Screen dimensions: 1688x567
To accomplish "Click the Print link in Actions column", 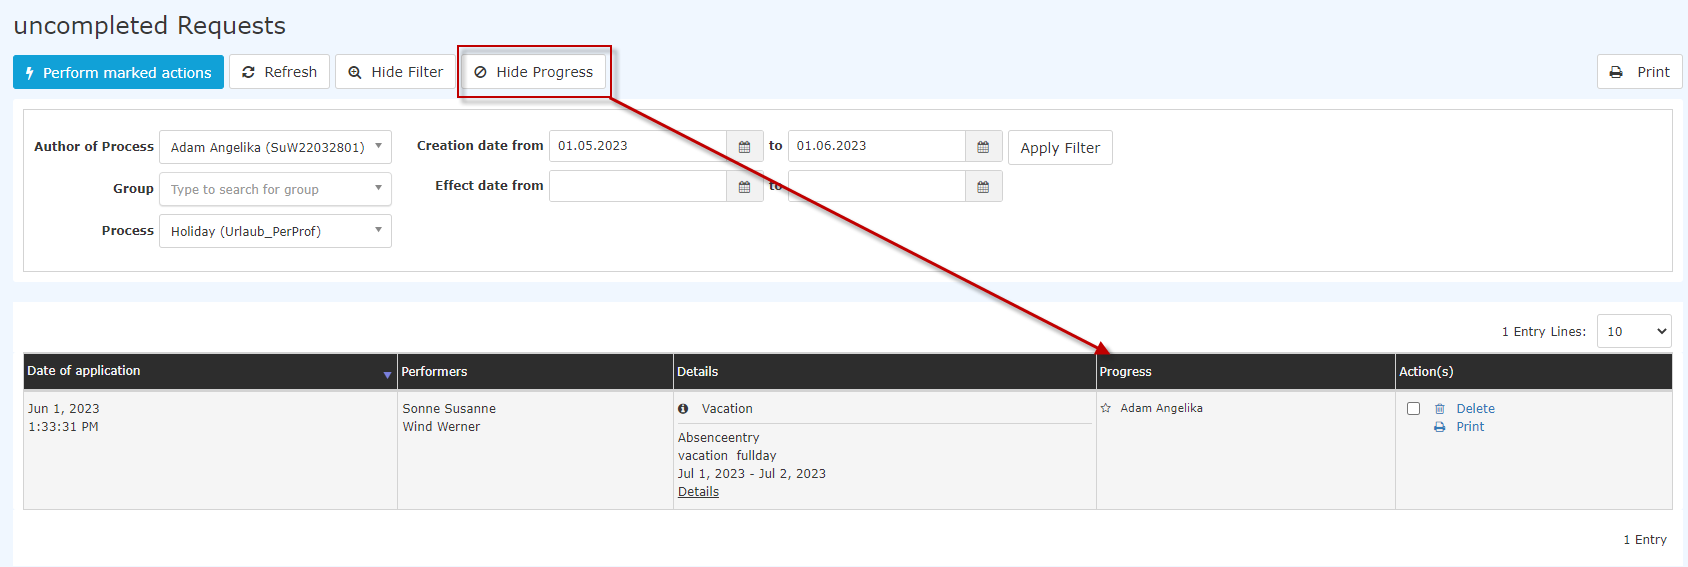I will (x=1470, y=427).
